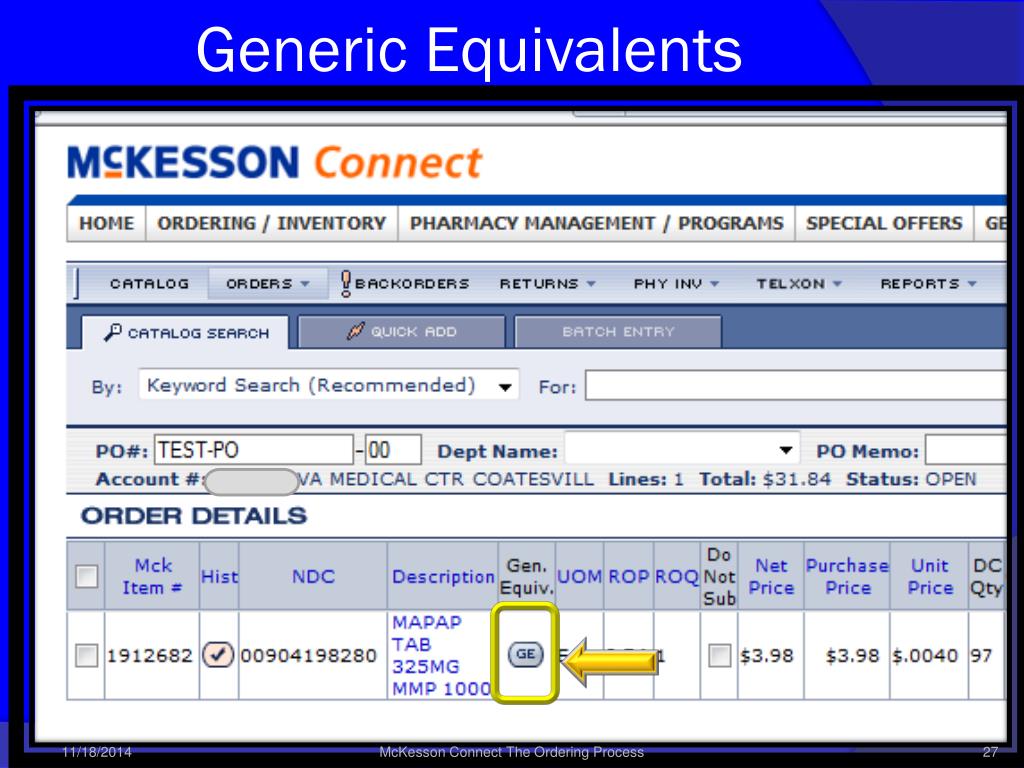Open Pharmacy Management / Programs menu
This screenshot has height=768, width=1024.
(x=596, y=223)
